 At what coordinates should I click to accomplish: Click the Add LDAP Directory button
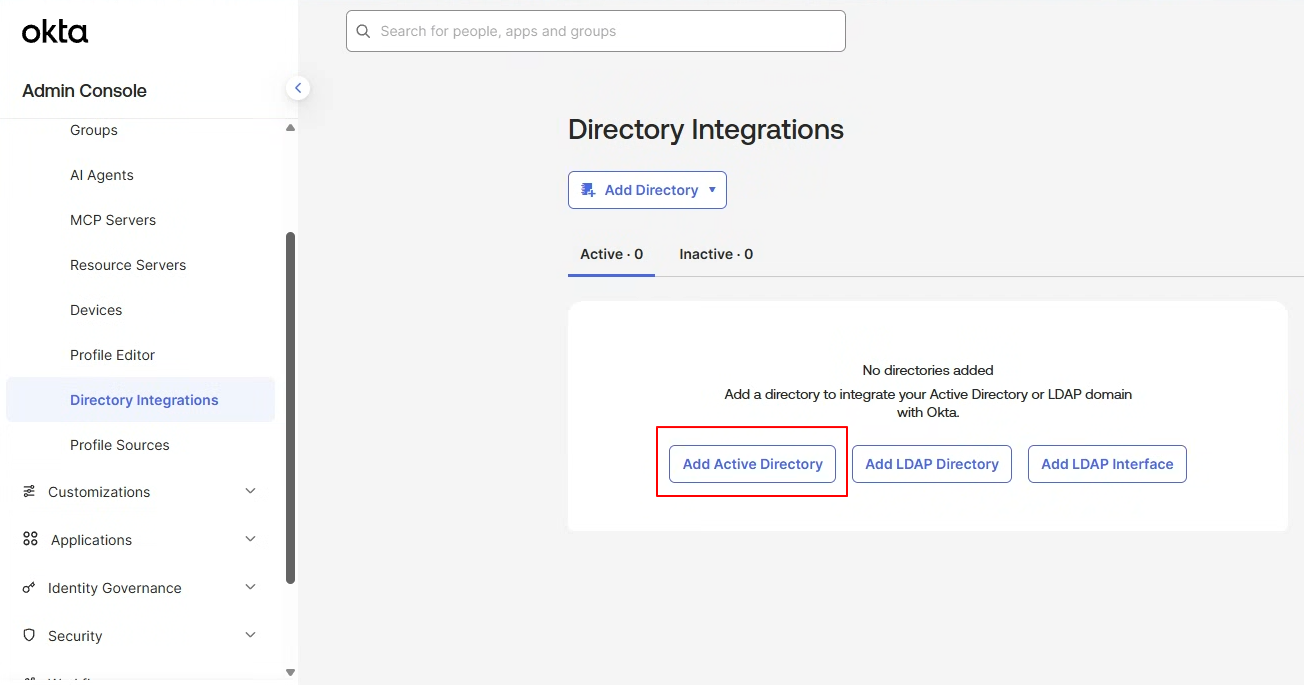932,464
